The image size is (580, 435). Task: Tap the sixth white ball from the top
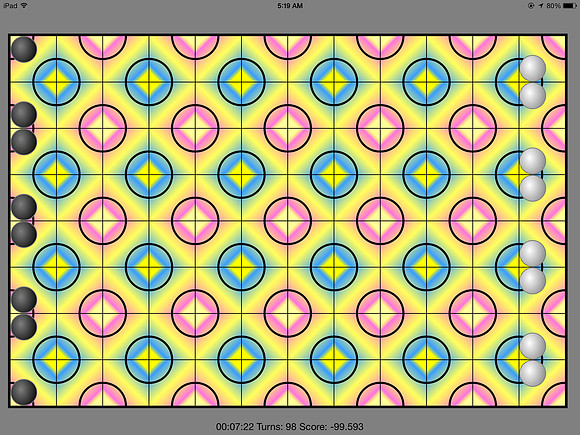[x=533, y=281]
